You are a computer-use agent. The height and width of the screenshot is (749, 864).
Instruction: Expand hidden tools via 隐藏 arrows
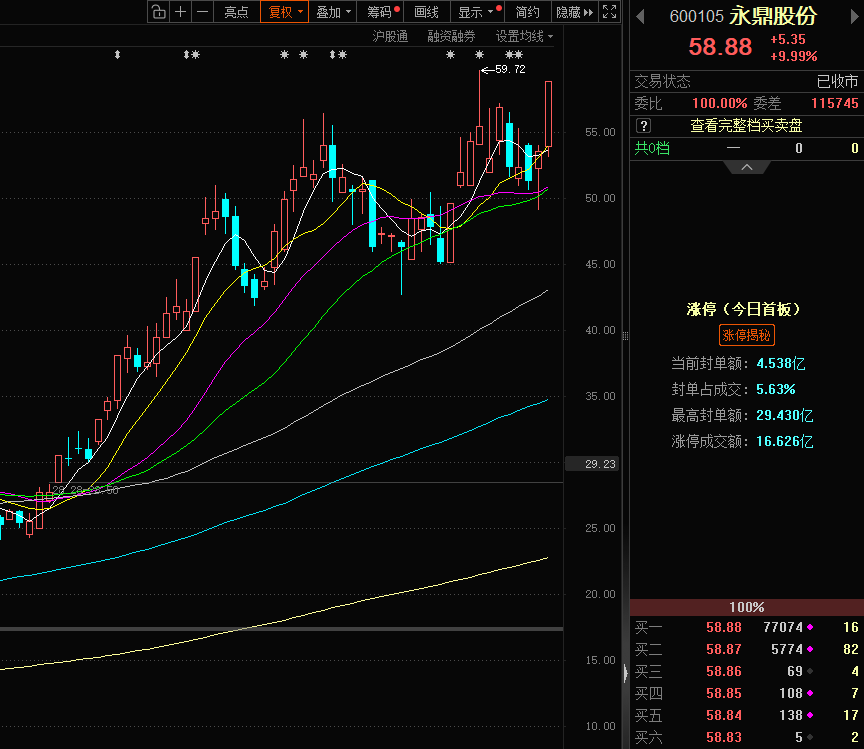pos(574,12)
